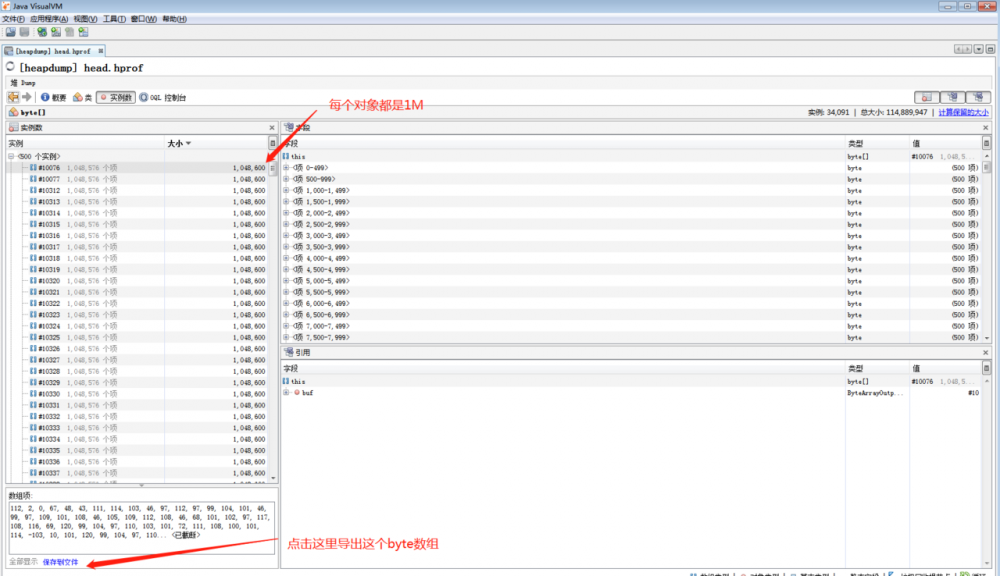Screen dimensions: 1000x576
Task: Expand the <项 5,000-5,499> field group
Action: [x=286, y=281]
